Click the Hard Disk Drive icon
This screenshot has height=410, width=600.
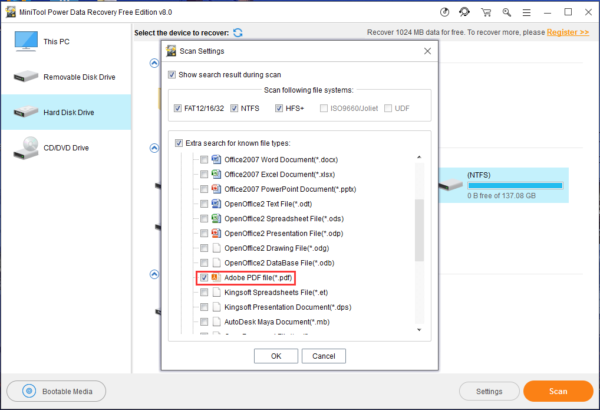point(26,112)
